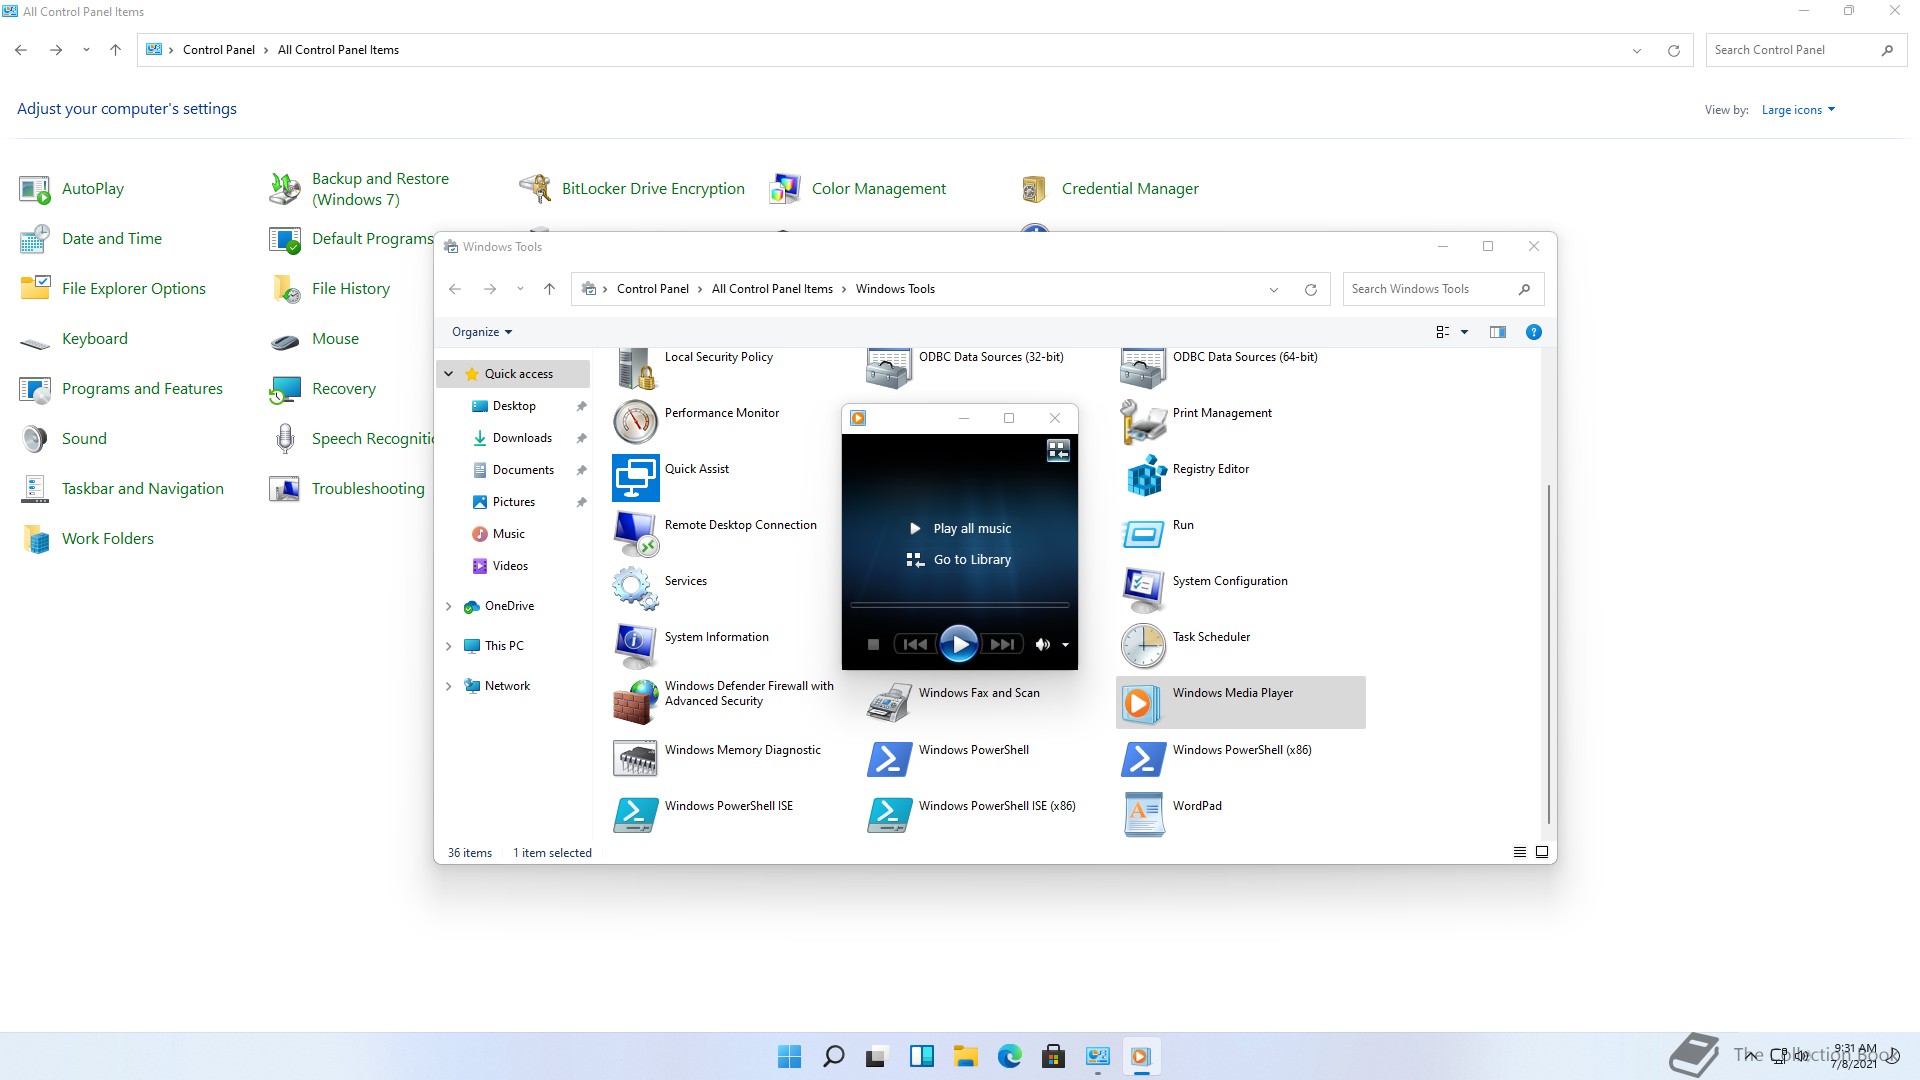1920x1080 pixels.
Task: Open System Configuration
Action: (x=1205, y=590)
